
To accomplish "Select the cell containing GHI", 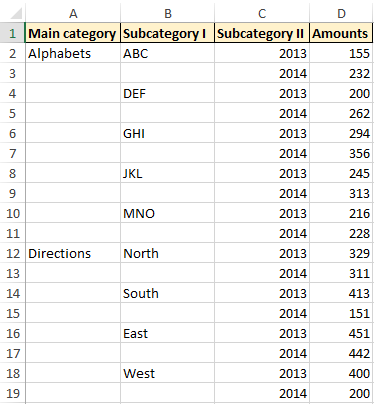I will click(x=167, y=133).
